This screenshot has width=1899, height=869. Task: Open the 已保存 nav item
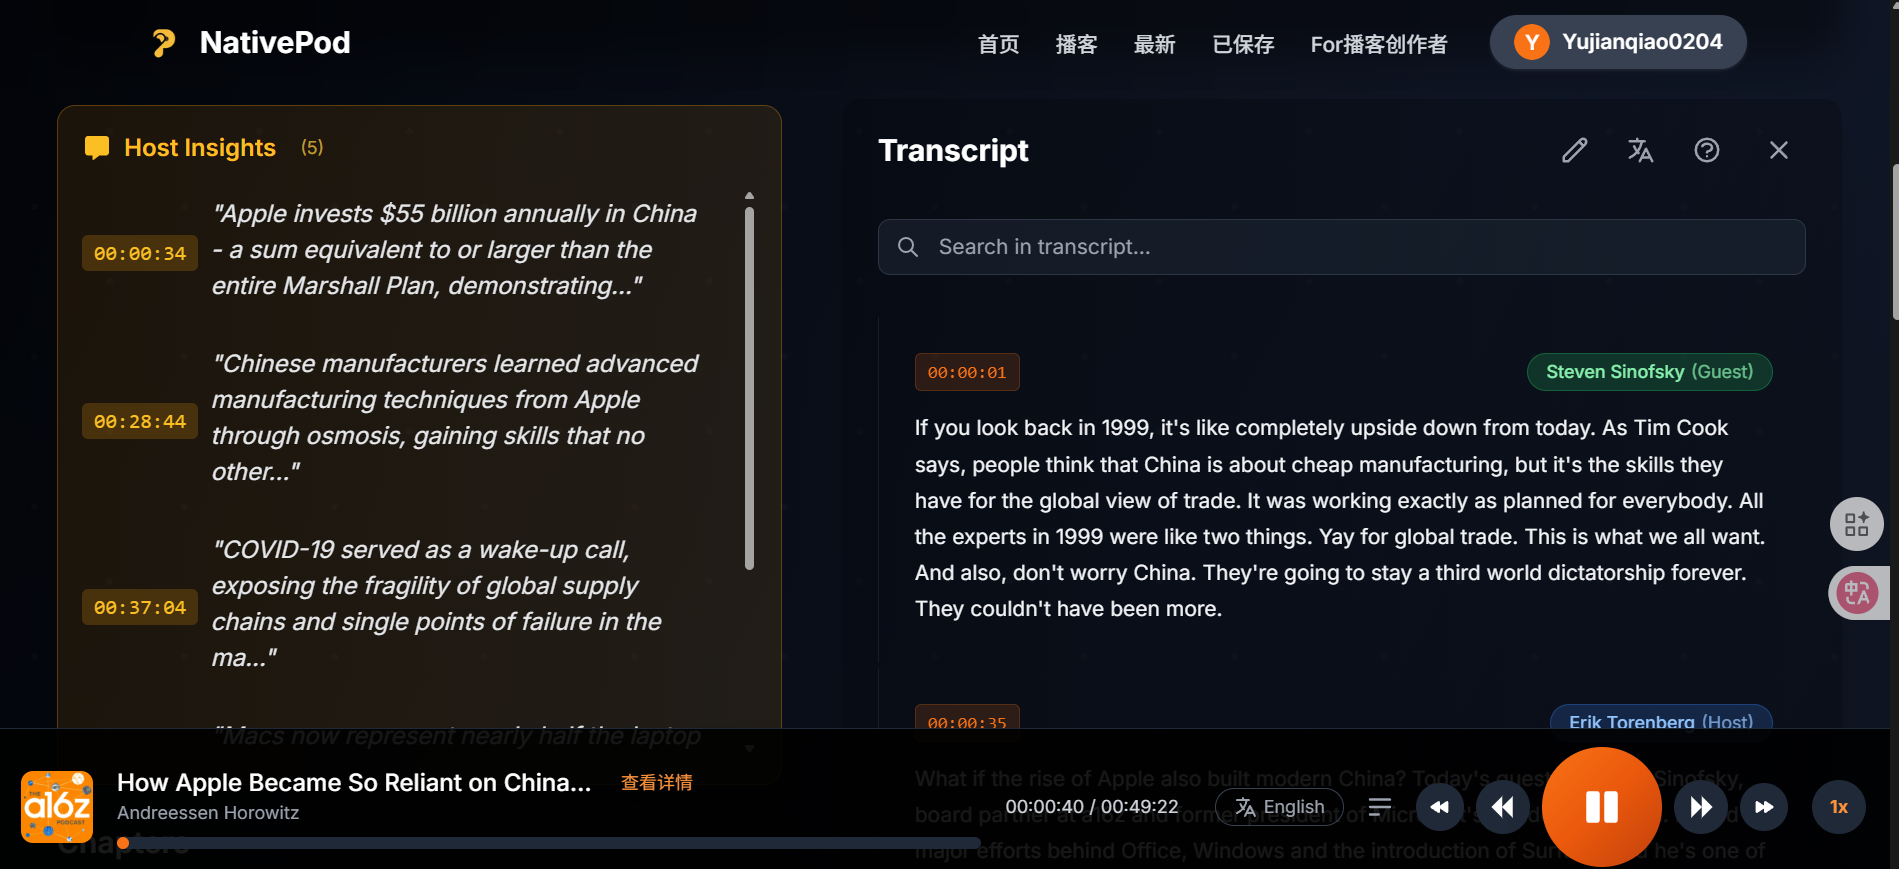1243,44
